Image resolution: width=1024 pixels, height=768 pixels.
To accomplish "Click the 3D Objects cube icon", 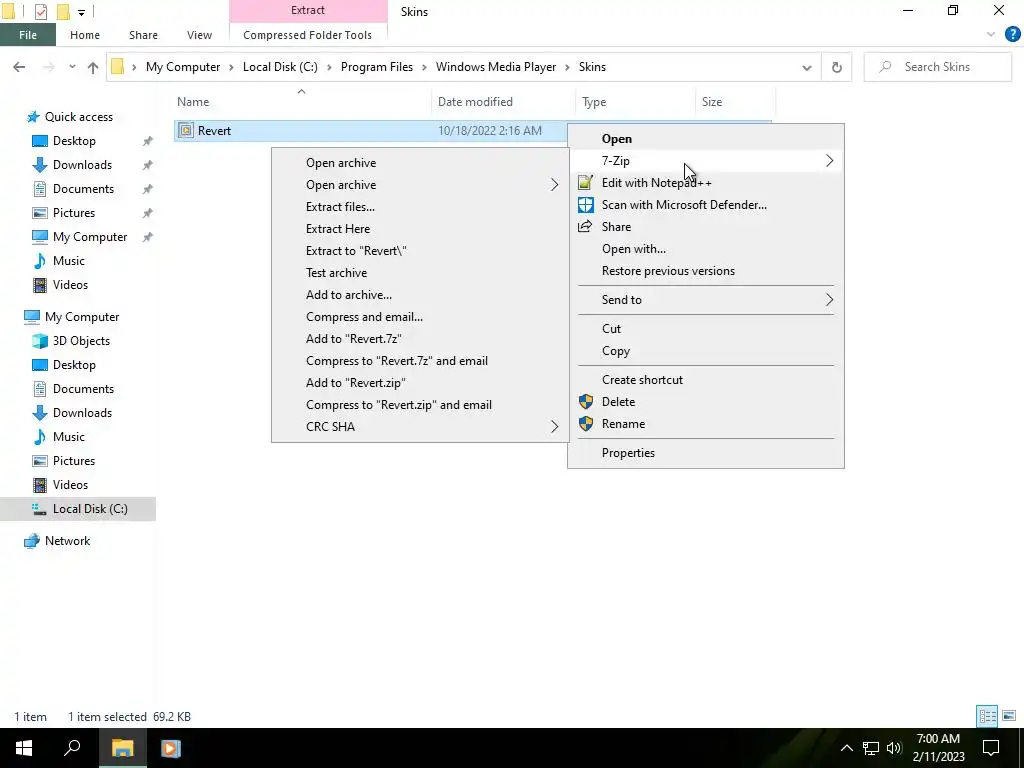I will (40, 341).
